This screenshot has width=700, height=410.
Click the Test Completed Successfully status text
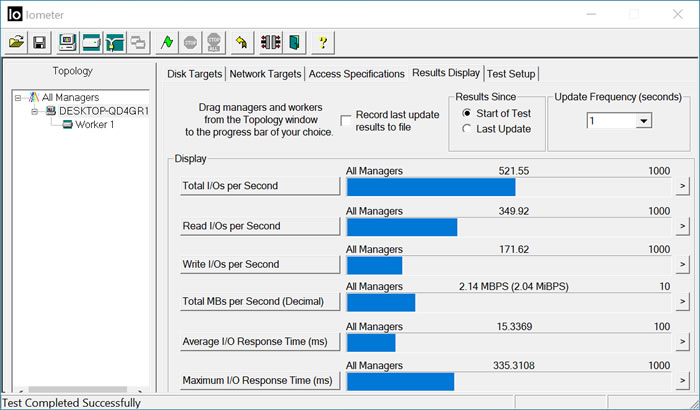pyautogui.click(x=71, y=403)
